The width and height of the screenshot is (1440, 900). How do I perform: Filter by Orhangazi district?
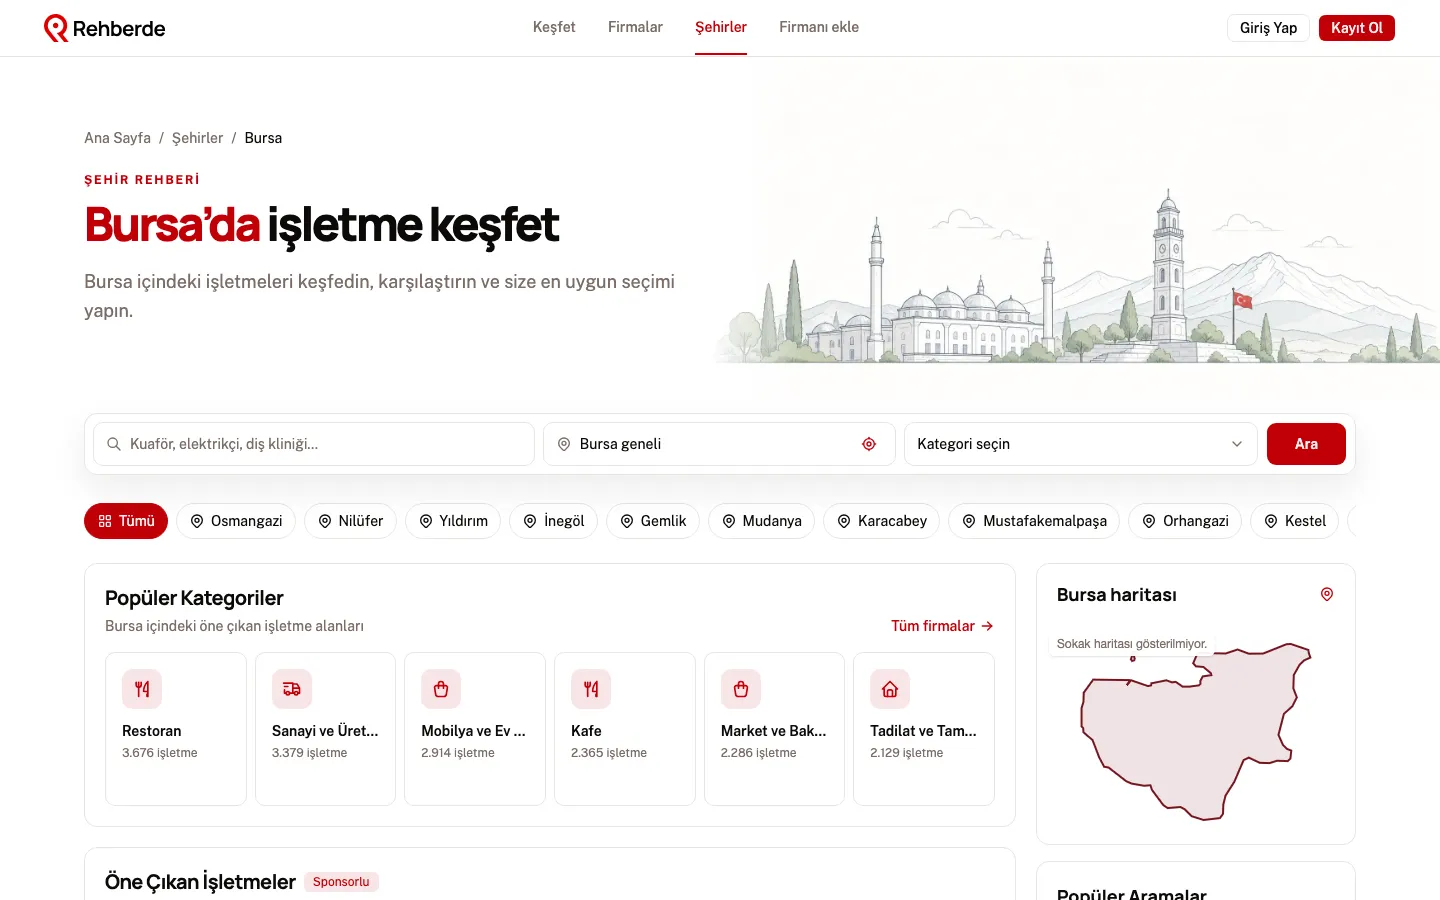pos(1185,521)
